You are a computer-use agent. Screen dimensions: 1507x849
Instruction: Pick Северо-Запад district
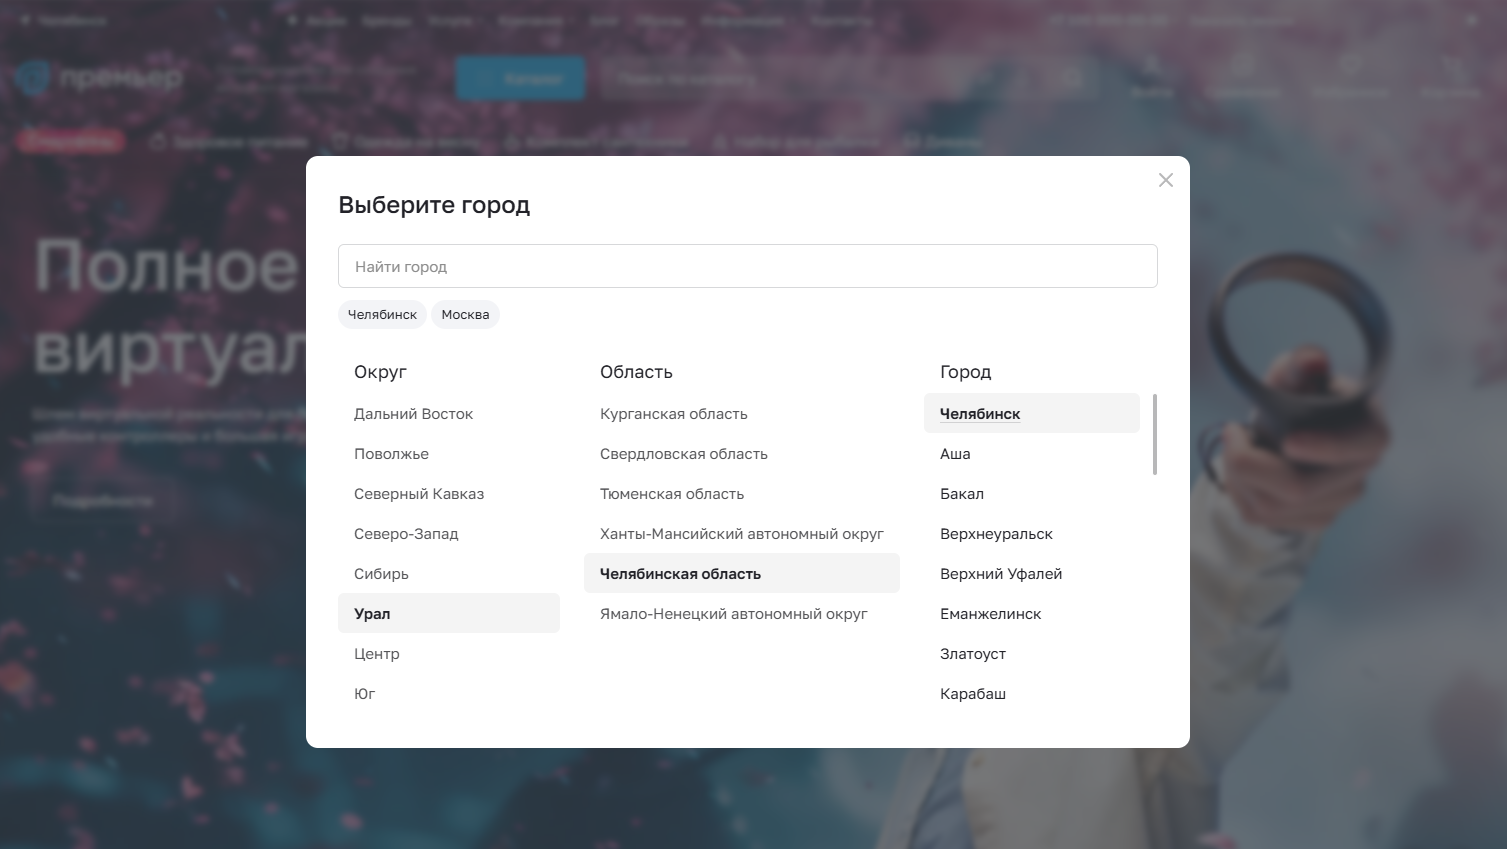click(x=406, y=534)
